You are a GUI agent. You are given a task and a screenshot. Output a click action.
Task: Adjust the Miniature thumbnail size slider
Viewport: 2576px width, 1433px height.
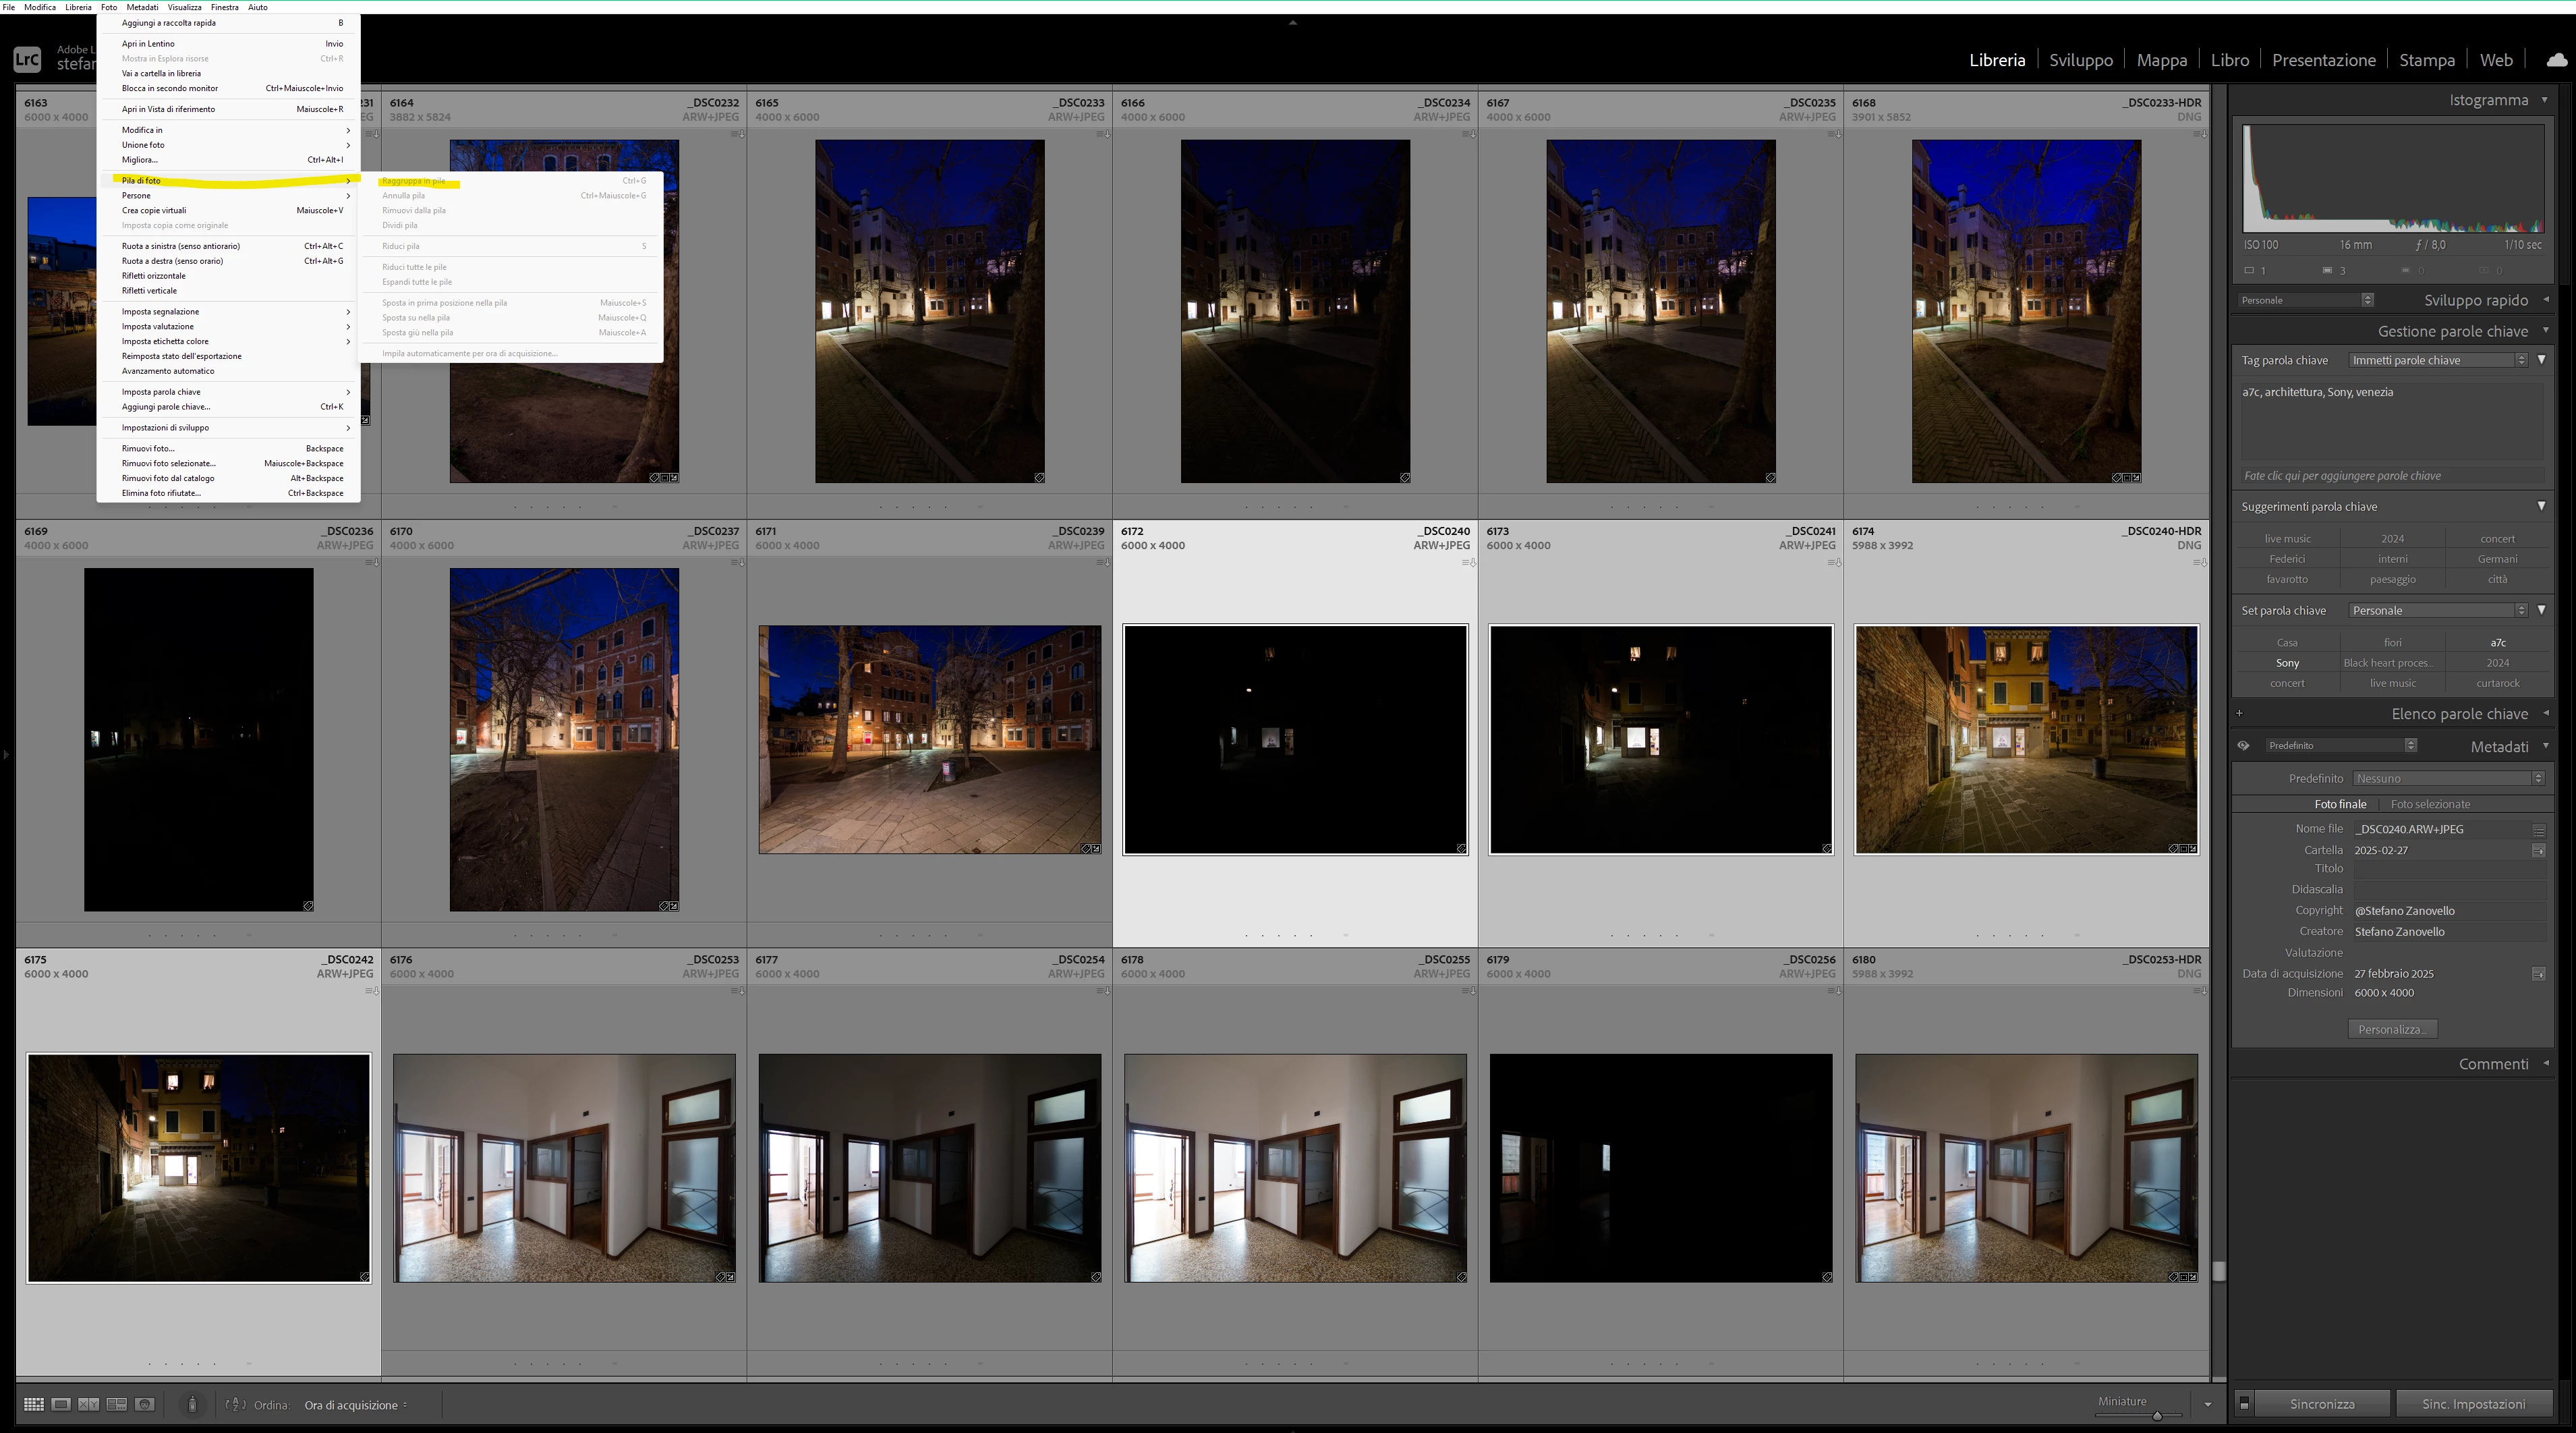(2157, 1415)
